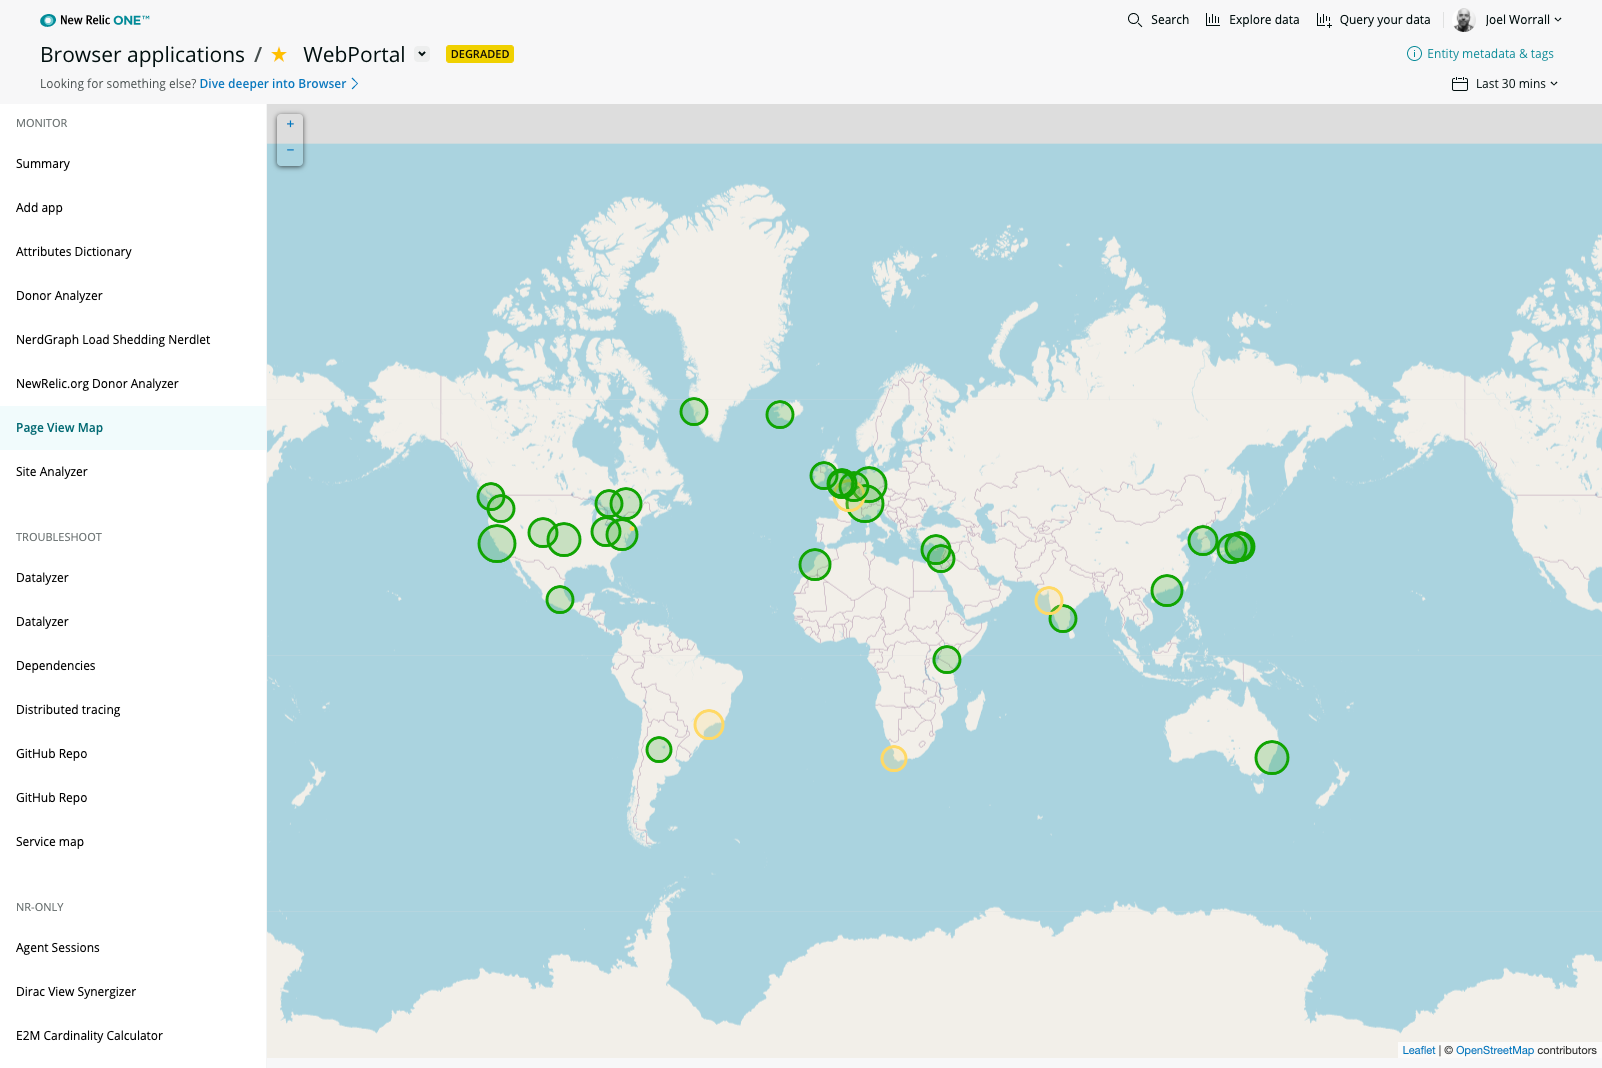Click the Explore data chart icon
Image resolution: width=1602 pixels, height=1068 pixels.
[x=1213, y=20]
